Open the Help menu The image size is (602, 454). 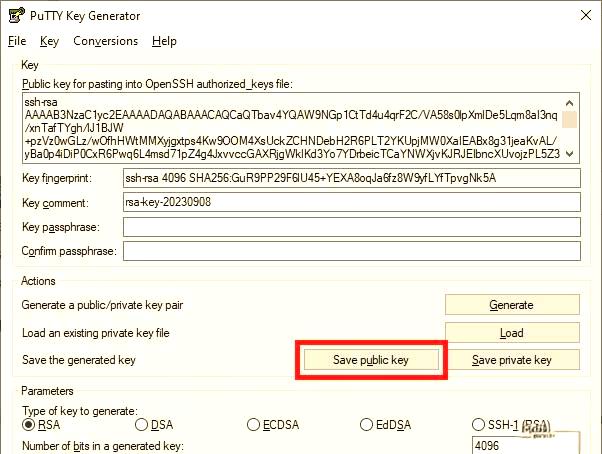[x=164, y=41]
